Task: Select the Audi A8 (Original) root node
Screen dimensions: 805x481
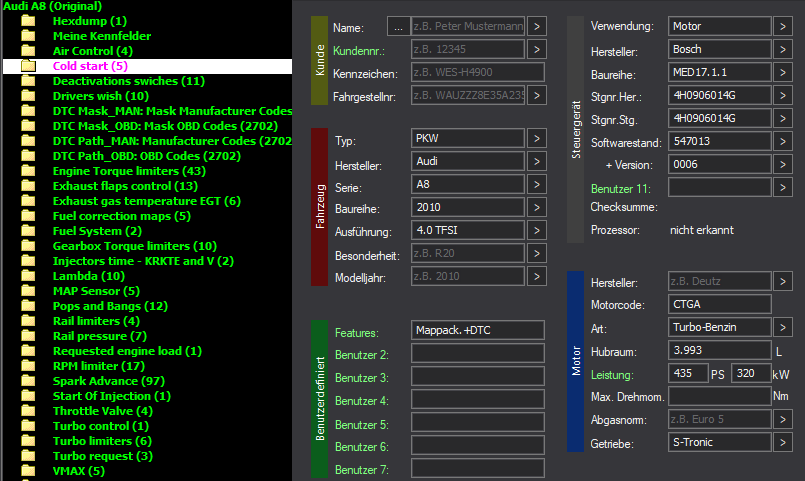Action: click(52, 6)
